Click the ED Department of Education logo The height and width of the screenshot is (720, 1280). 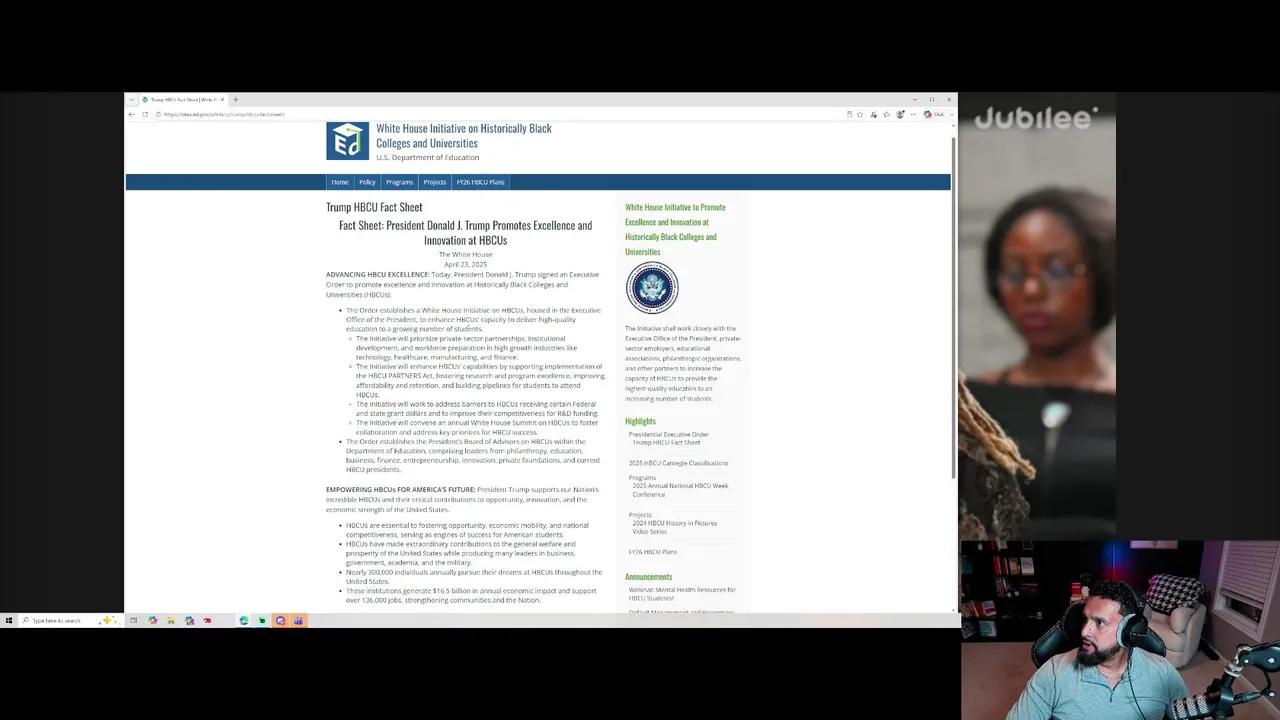[x=347, y=141]
